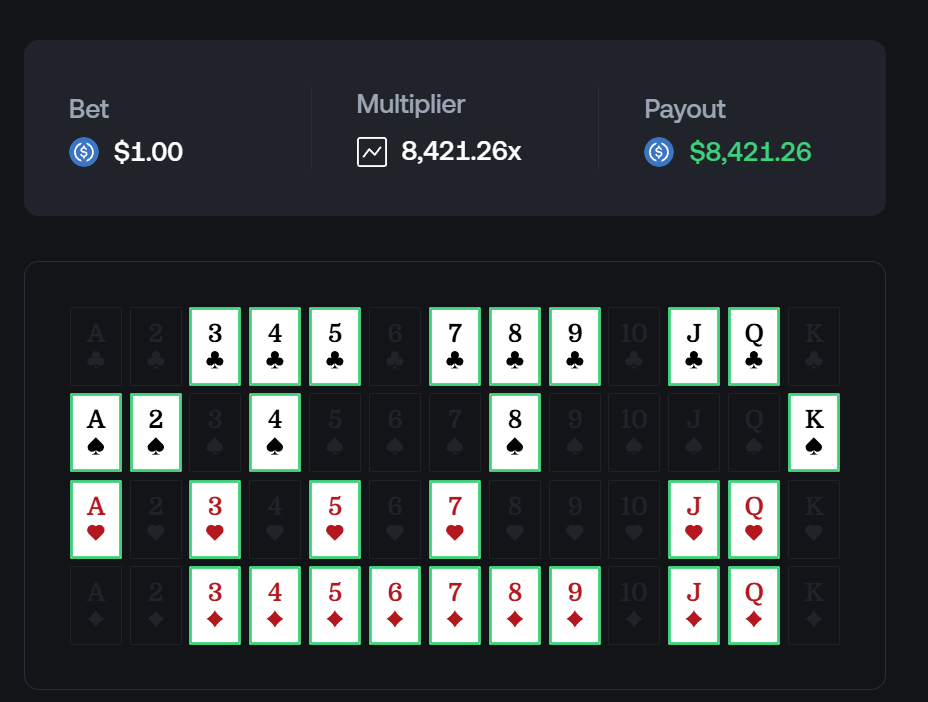
Task: Click the 7 of diamonds card
Action: point(455,606)
